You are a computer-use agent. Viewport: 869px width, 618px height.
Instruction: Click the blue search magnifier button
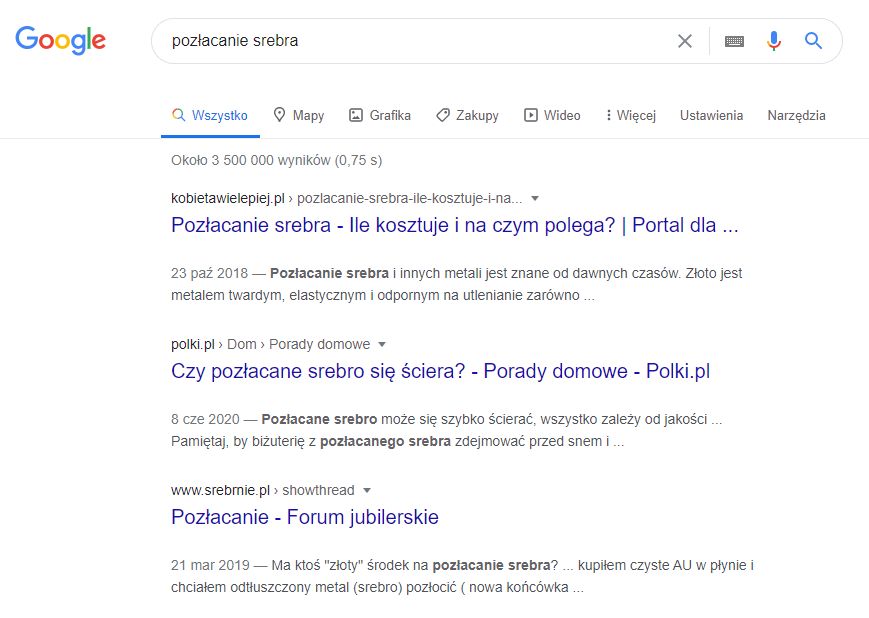click(x=813, y=41)
